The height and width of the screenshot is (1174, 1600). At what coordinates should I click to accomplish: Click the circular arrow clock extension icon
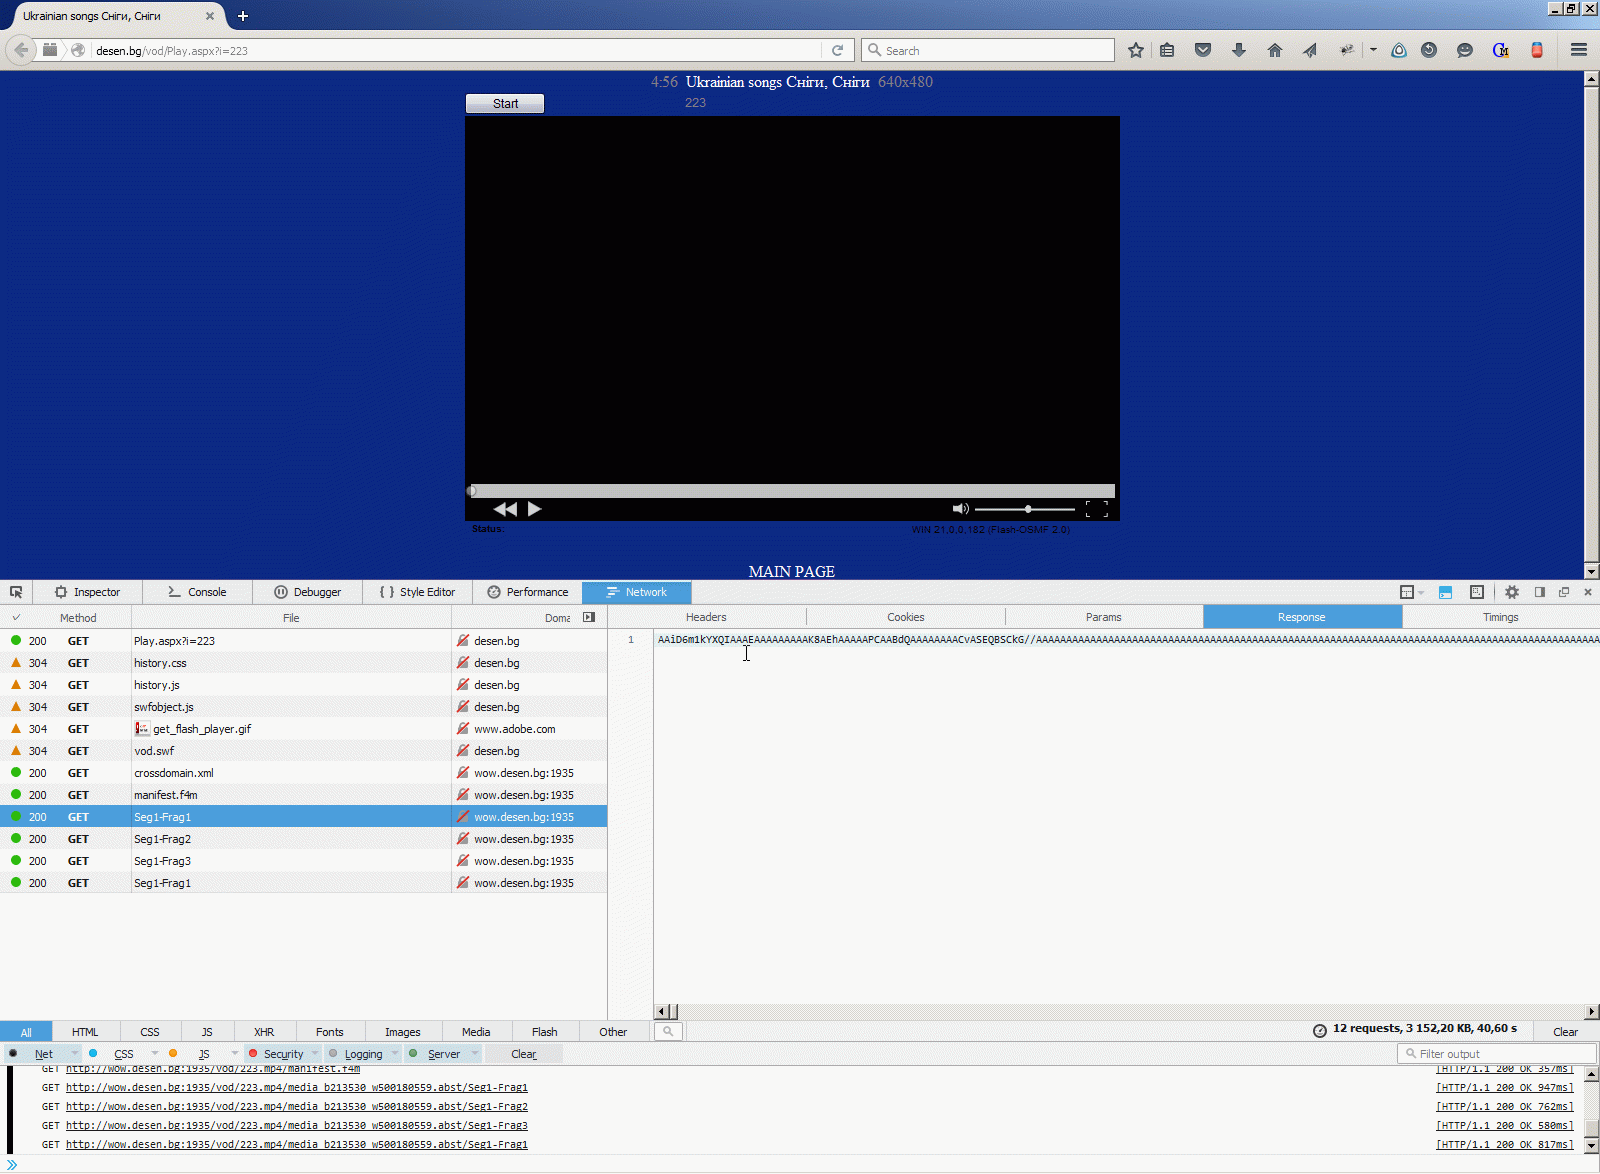(1429, 50)
